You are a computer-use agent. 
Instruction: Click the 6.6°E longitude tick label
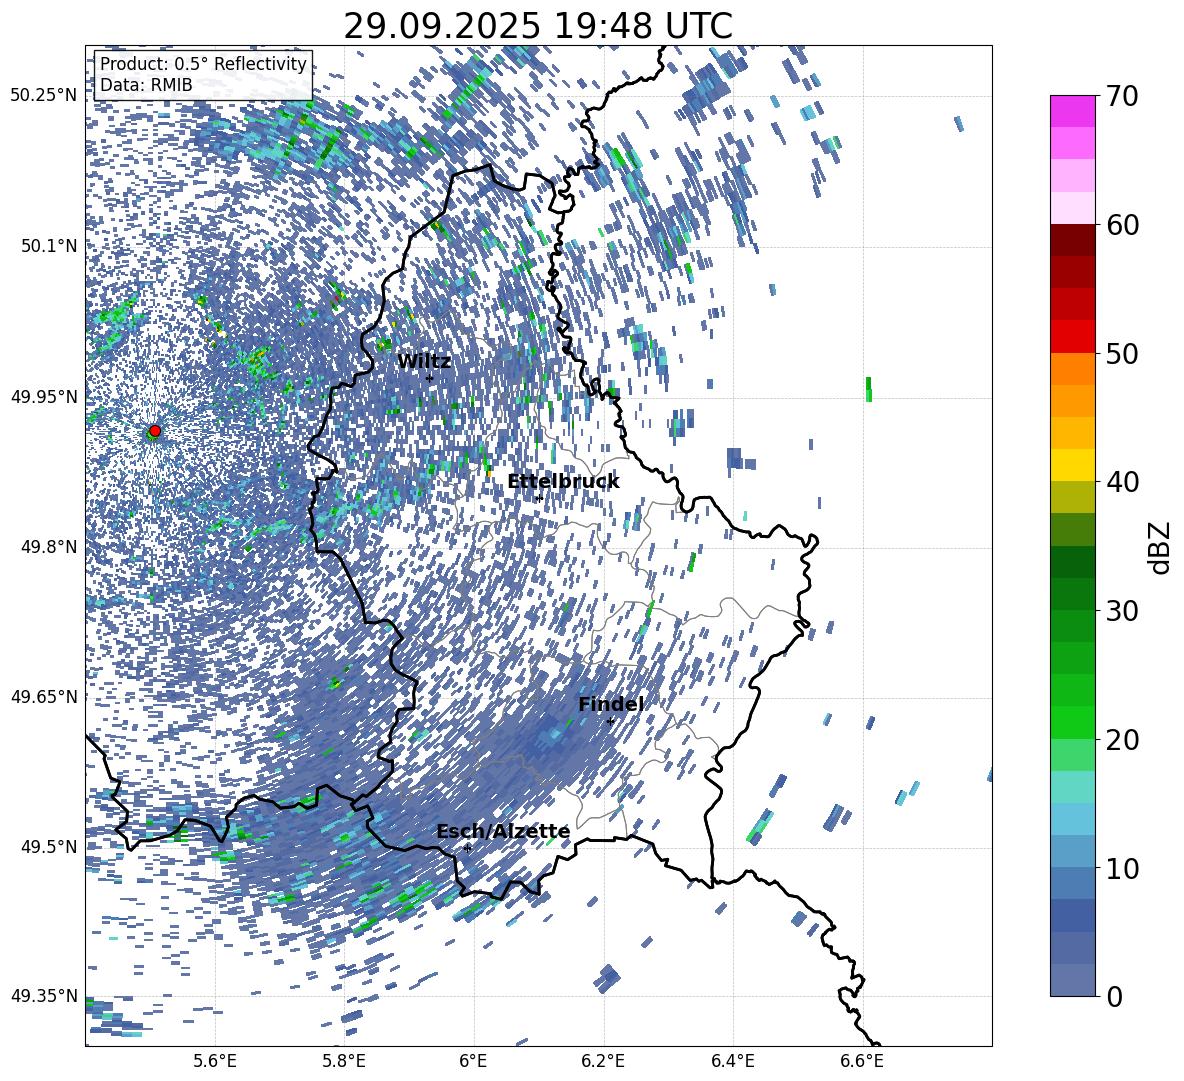pyautogui.click(x=862, y=1061)
